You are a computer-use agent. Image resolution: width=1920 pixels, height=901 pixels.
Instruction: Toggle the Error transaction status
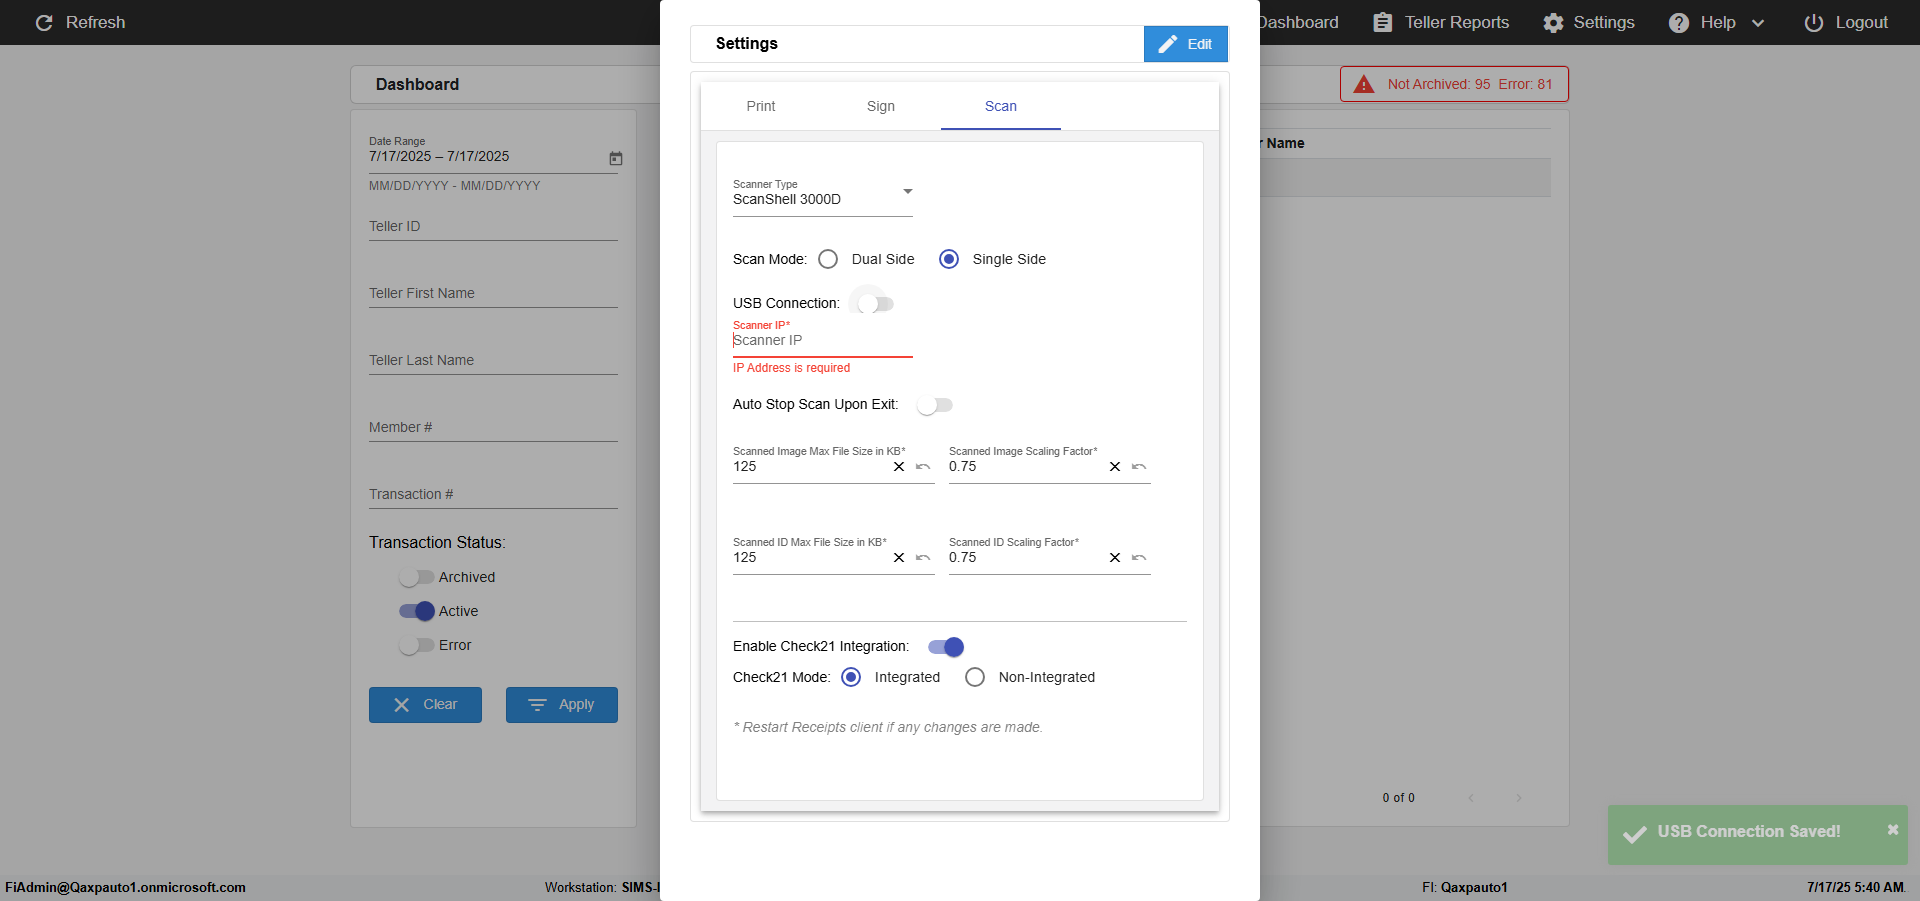point(416,645)
